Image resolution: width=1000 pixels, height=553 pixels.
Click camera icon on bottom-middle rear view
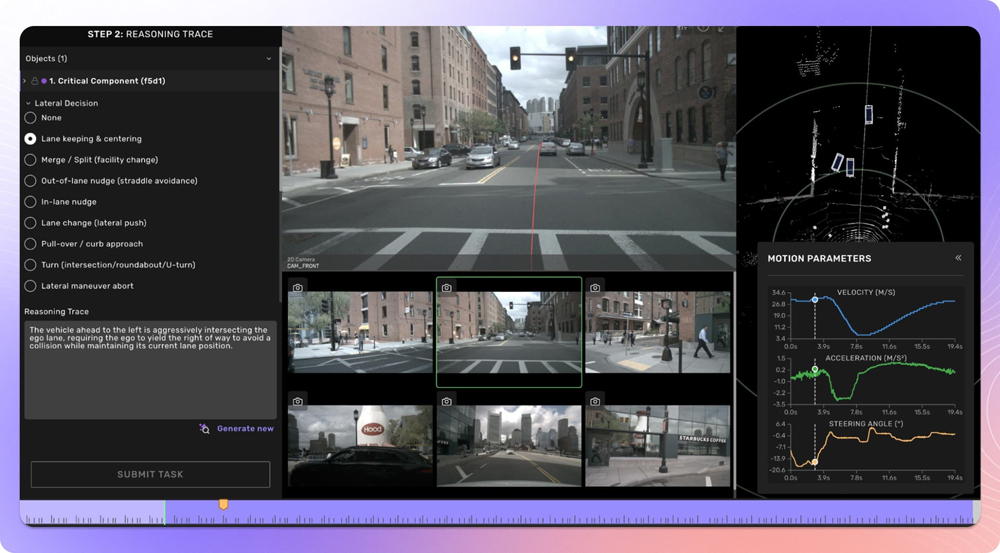(447, 402)
